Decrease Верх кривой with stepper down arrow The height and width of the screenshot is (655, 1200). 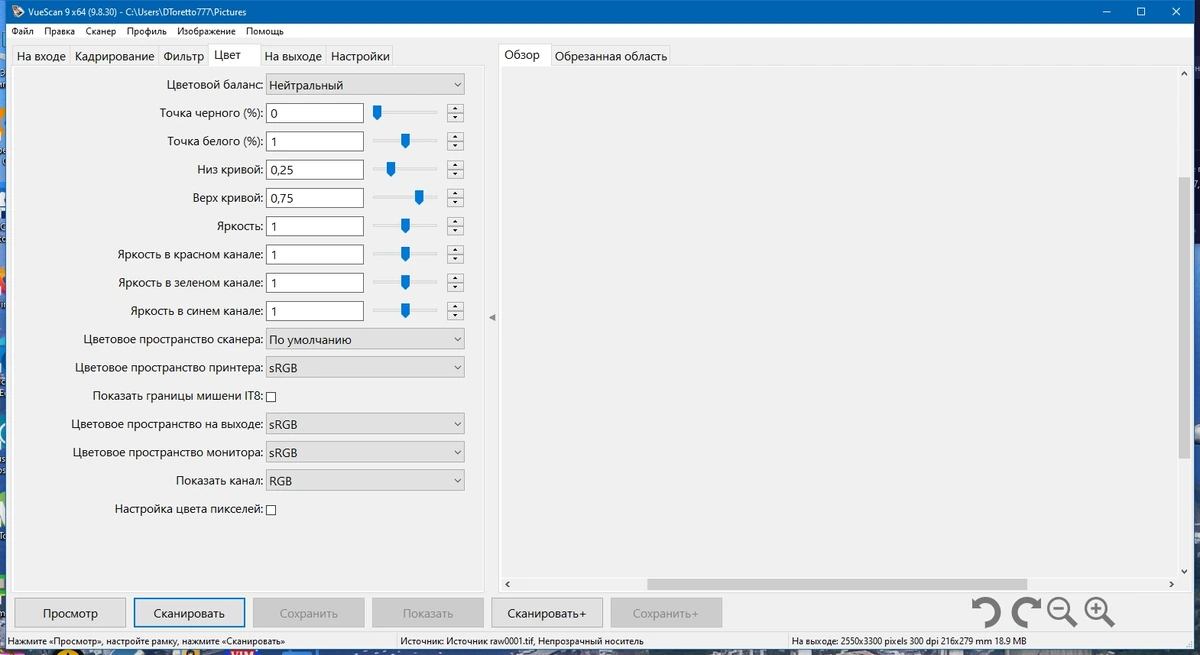456,203
